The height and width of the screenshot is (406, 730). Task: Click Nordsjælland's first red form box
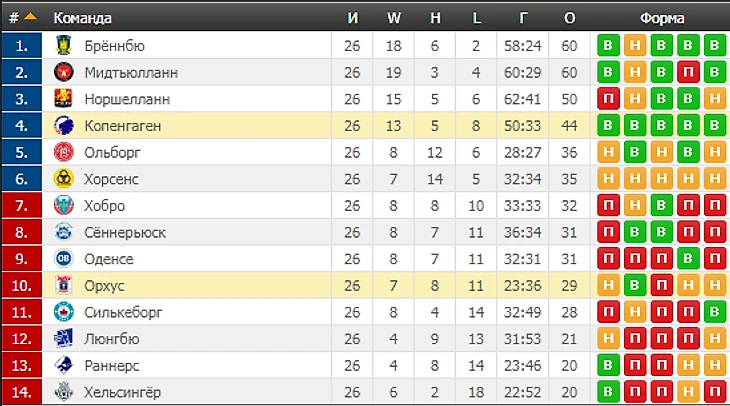pyautogui.click(x=607, y=99)
